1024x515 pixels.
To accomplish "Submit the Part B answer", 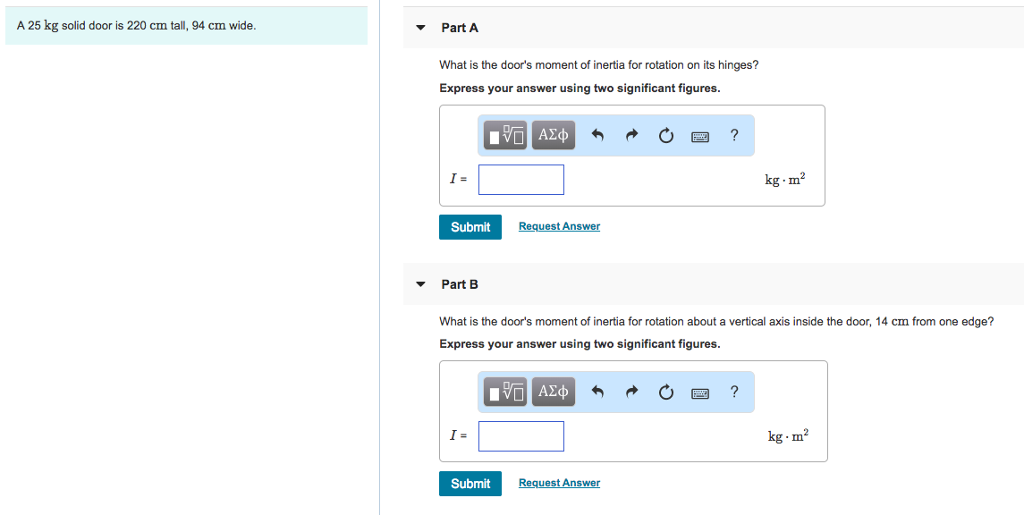I will click(470, 484).
